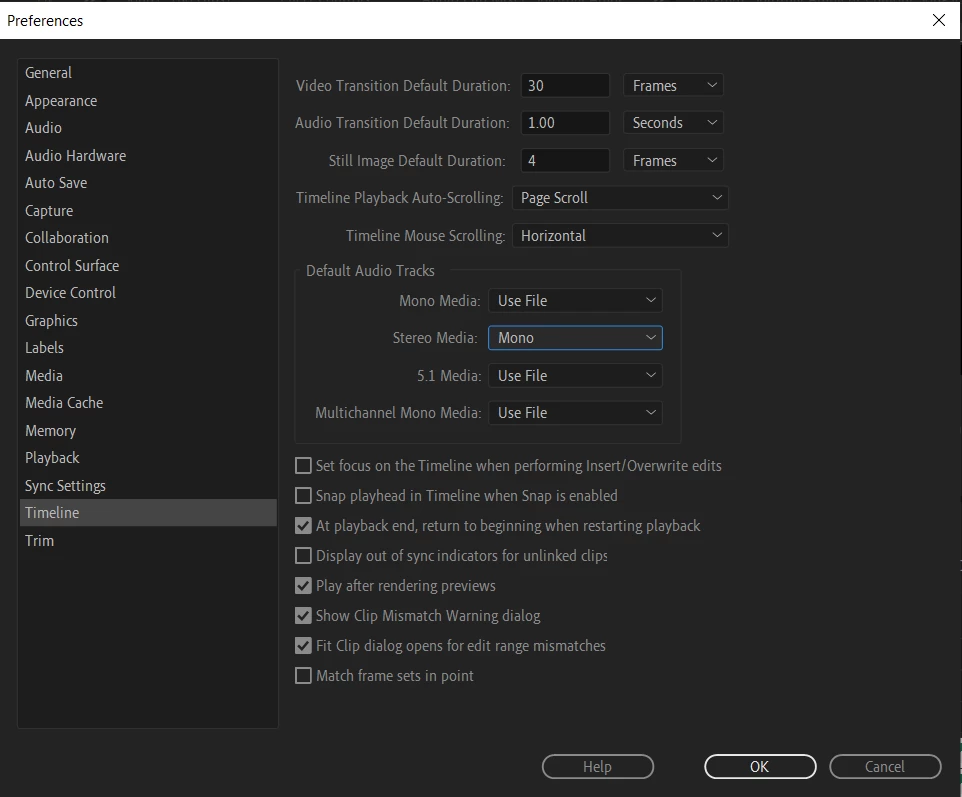Open Timeline Playback Auto-Scrolling dropdown

(x=620, y=198)
